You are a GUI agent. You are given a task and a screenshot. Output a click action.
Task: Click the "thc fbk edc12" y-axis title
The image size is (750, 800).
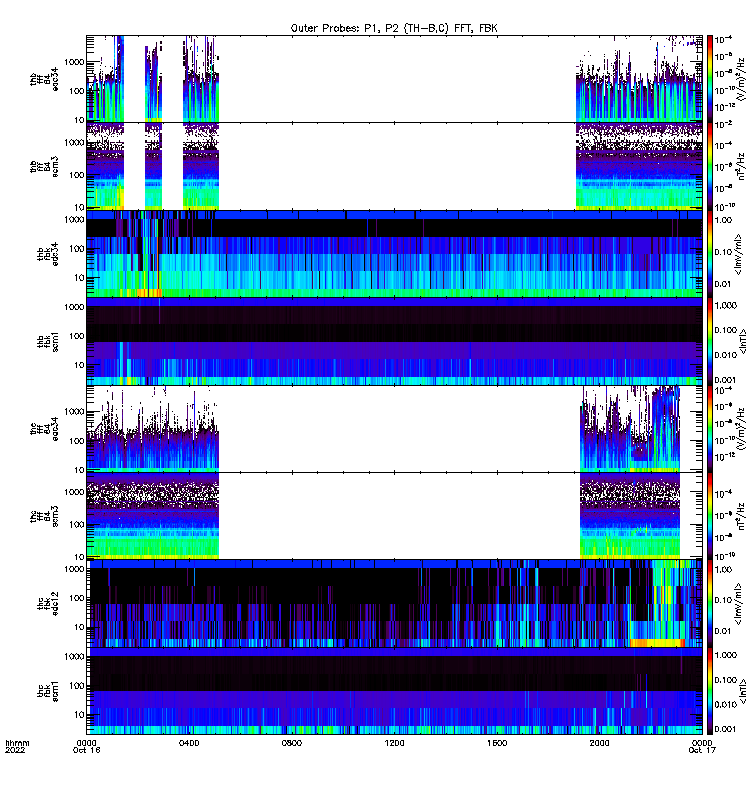coord(47,604)
